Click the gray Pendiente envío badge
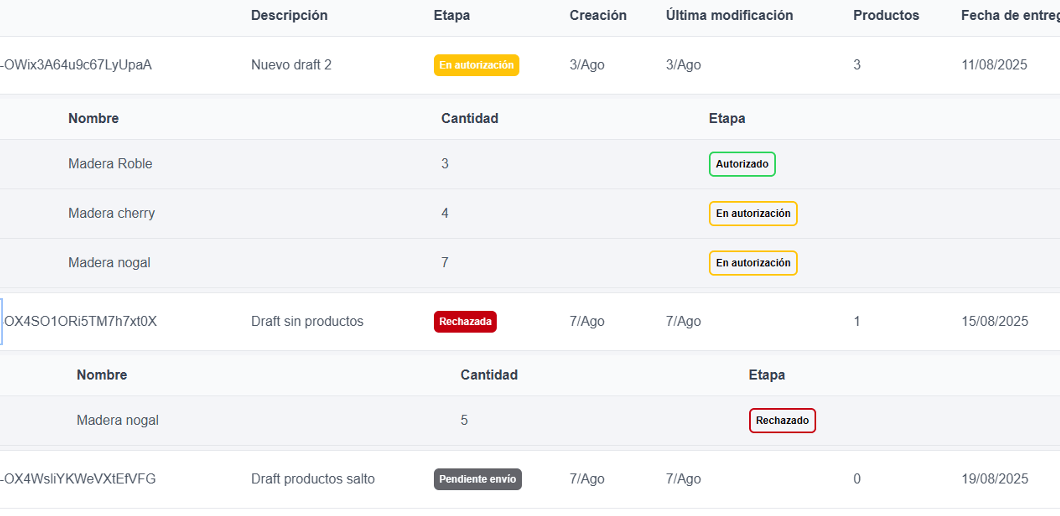 (477, 479)
